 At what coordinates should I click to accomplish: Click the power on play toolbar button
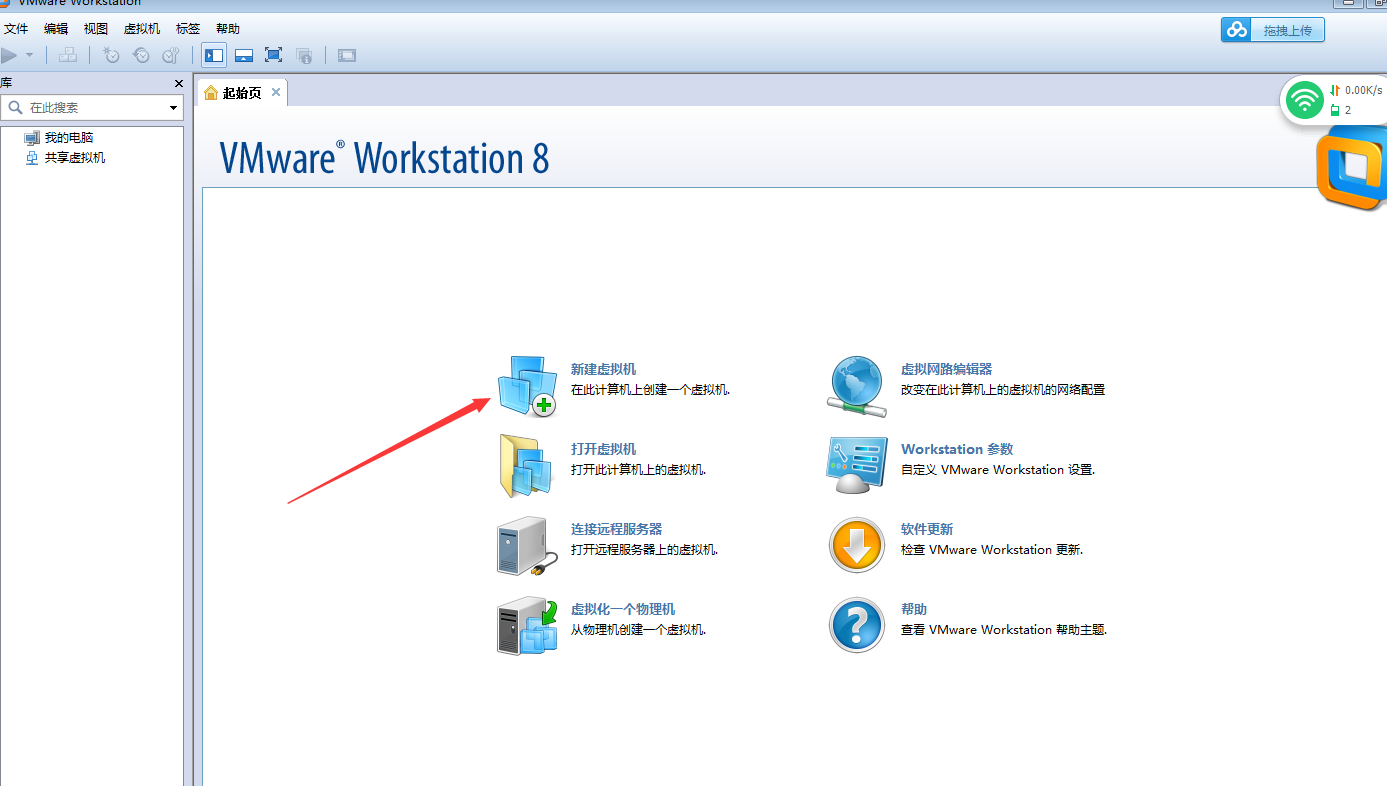tap(9, 55)
